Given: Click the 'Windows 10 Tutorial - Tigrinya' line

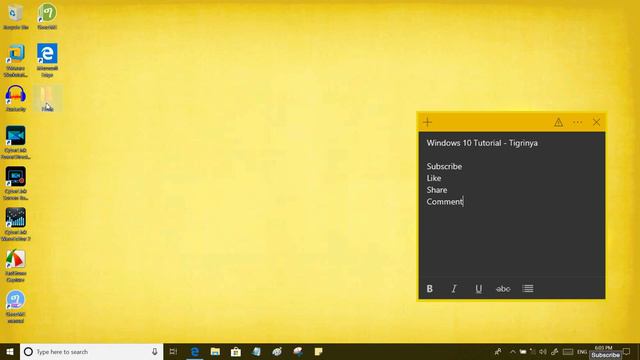Looking at the screenshot, I should coord(482,143).
